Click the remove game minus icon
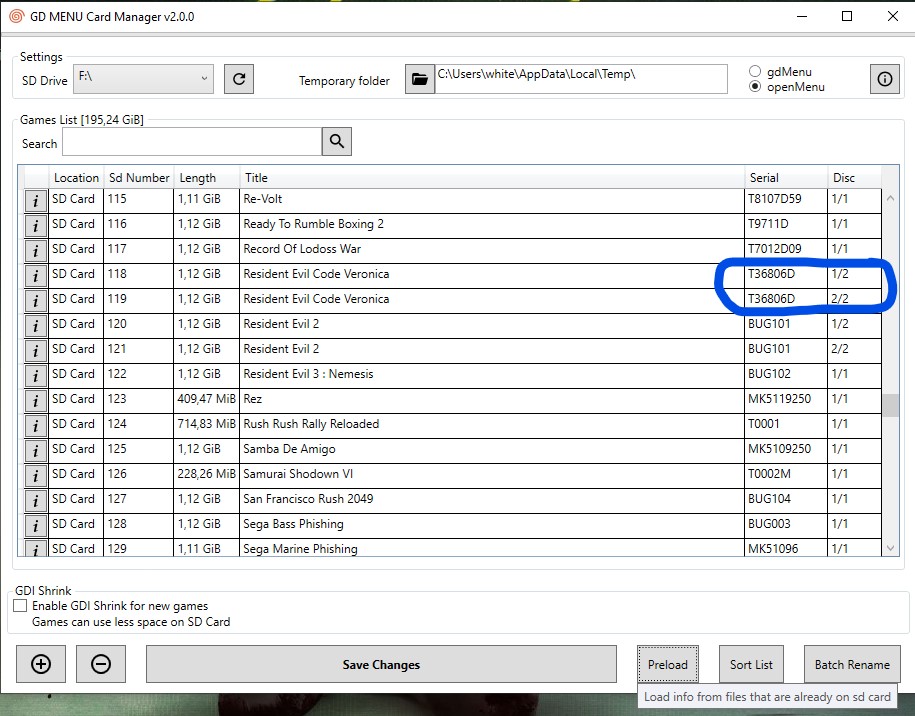Image resolution: width=915 pixels, height=716 pixels. [100, 664]
